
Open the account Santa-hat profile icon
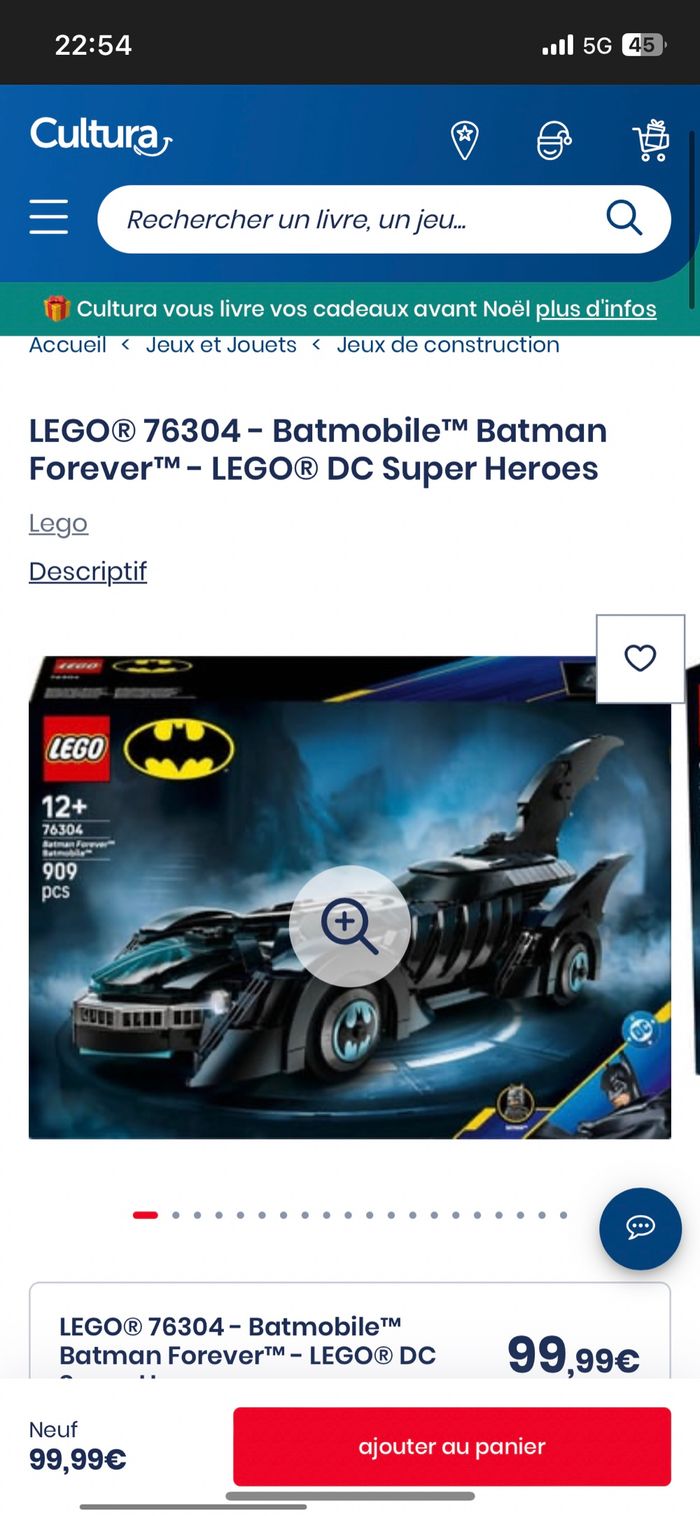[554, 141]
